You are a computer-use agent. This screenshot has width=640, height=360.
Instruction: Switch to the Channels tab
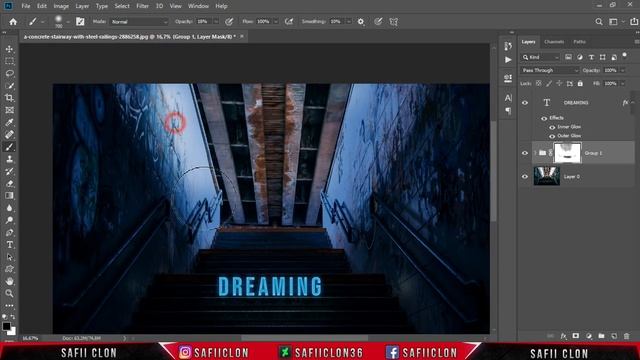pyautogui.click(x=554, y=42)
